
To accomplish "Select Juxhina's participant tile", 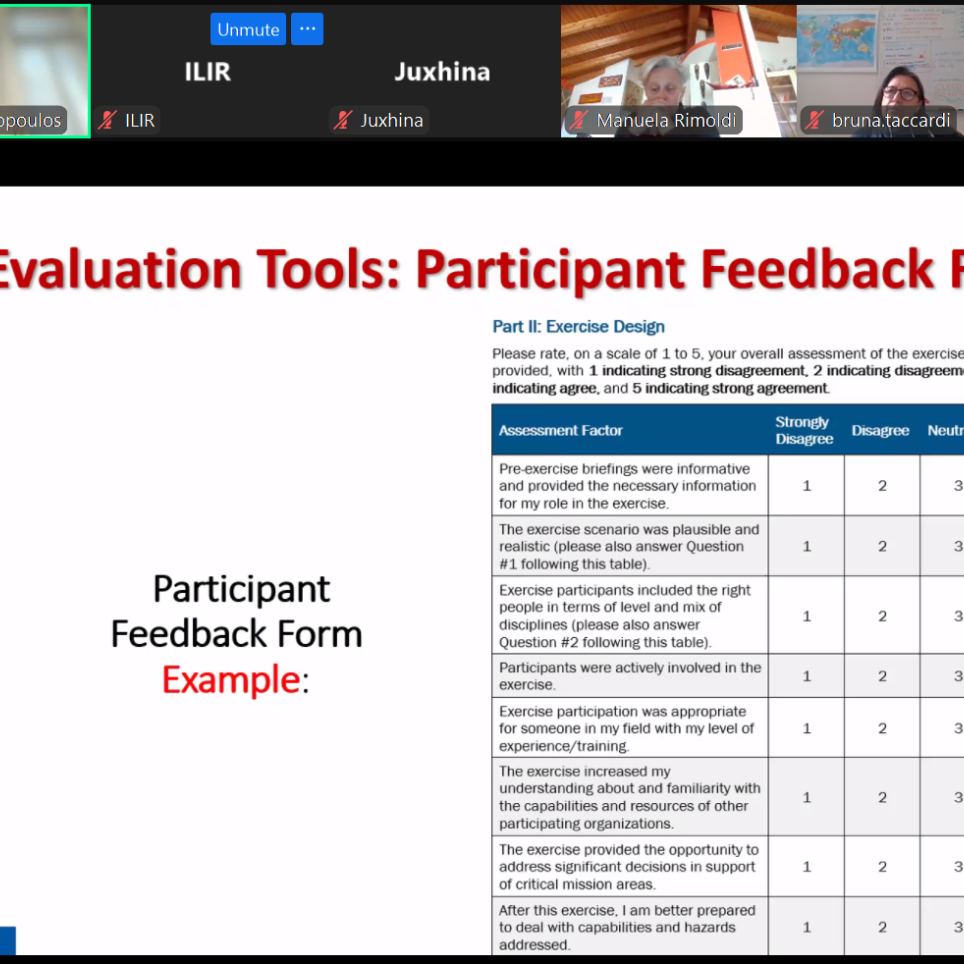I will tap(443, 71).
